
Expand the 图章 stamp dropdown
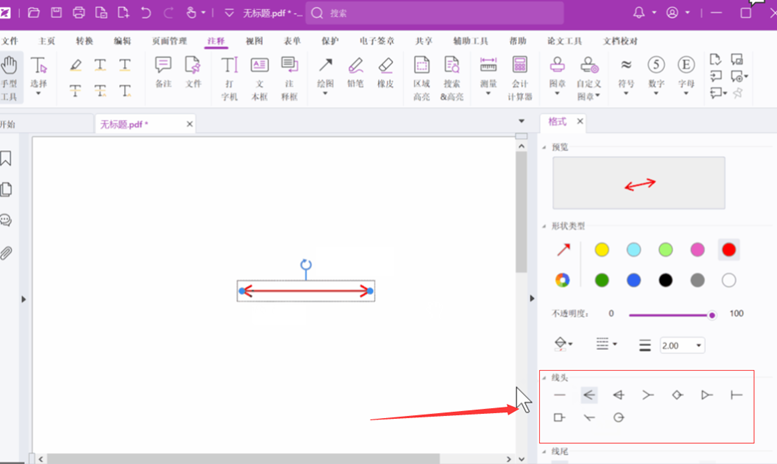point(557,97)
